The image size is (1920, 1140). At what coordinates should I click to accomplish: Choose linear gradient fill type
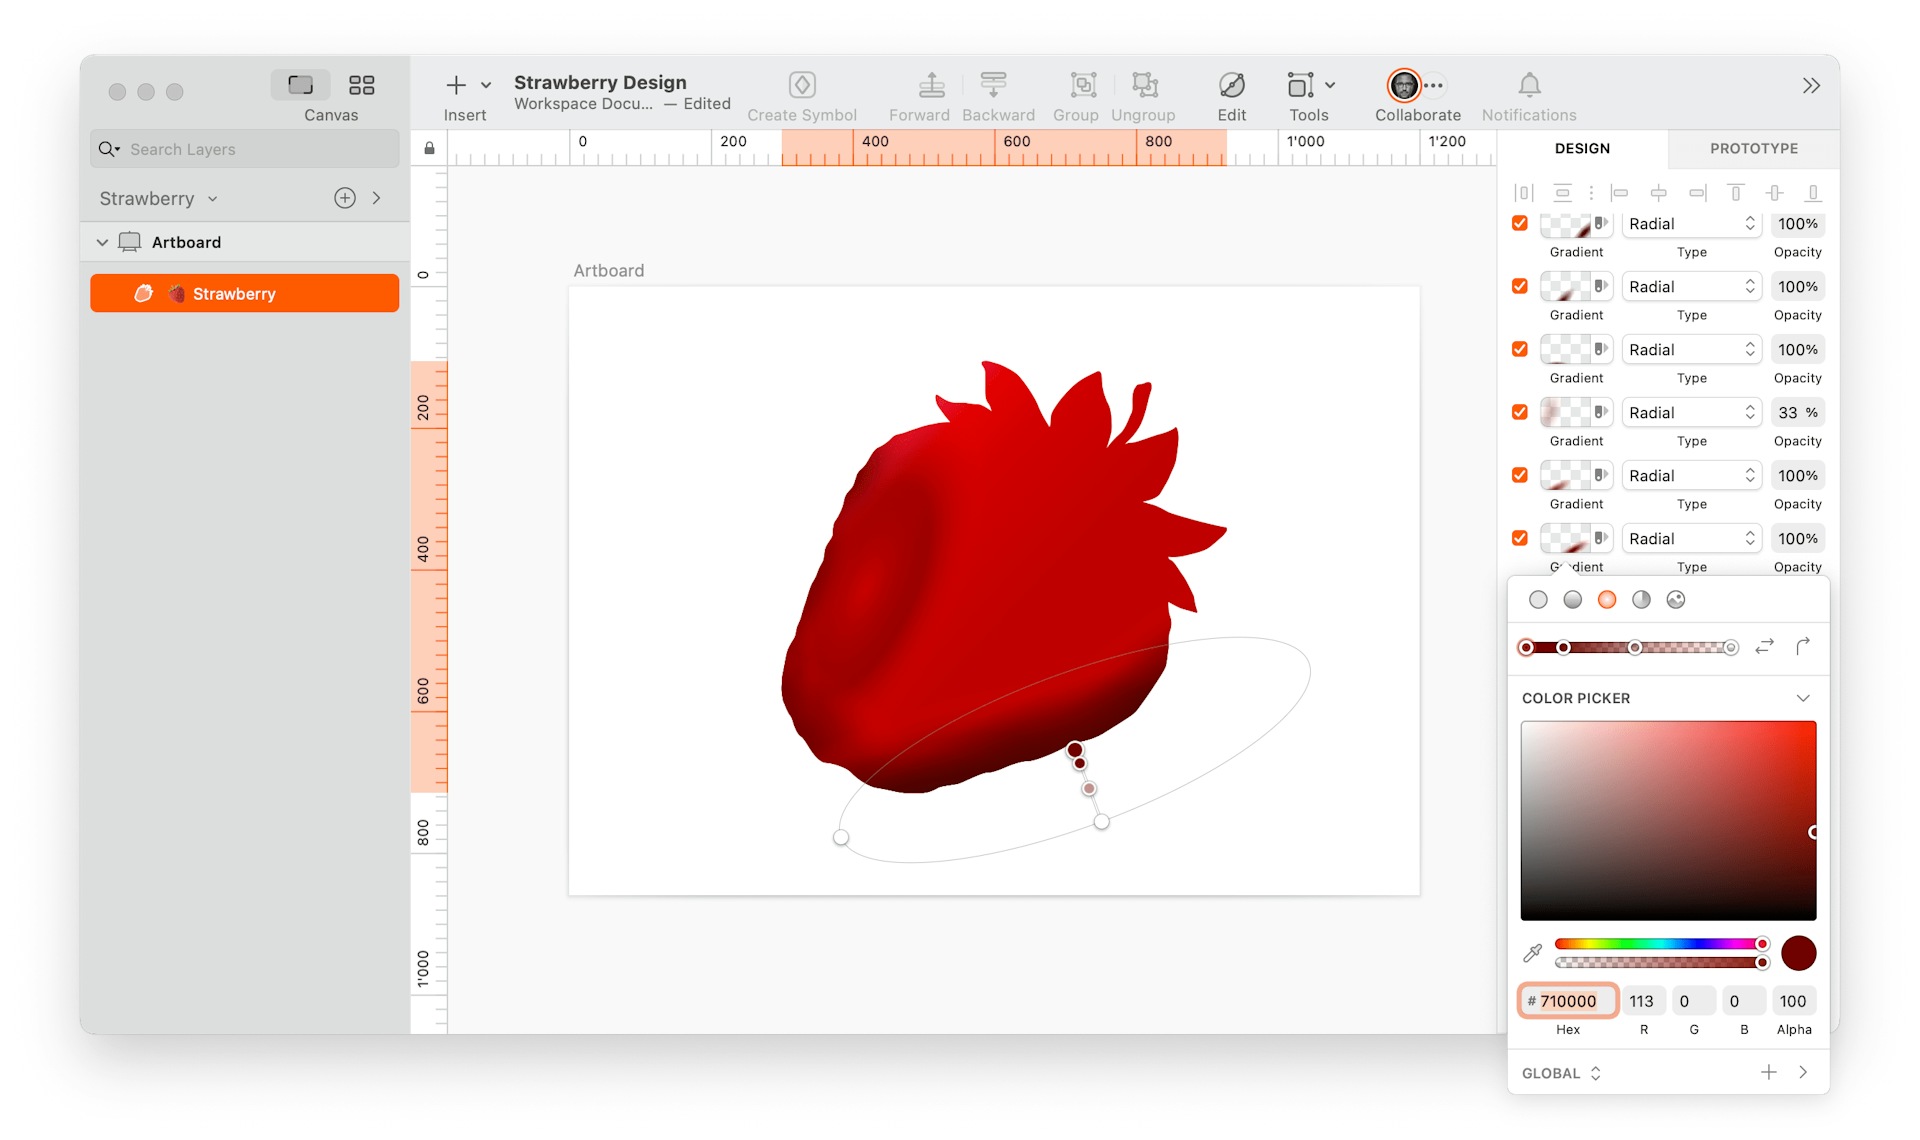[1573, 599]
